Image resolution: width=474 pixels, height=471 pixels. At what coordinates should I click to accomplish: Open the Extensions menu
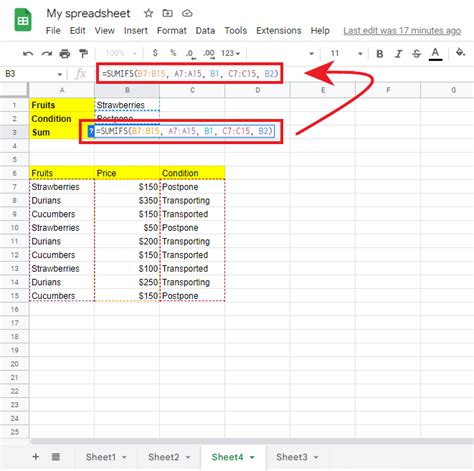(x=279, y=31)
